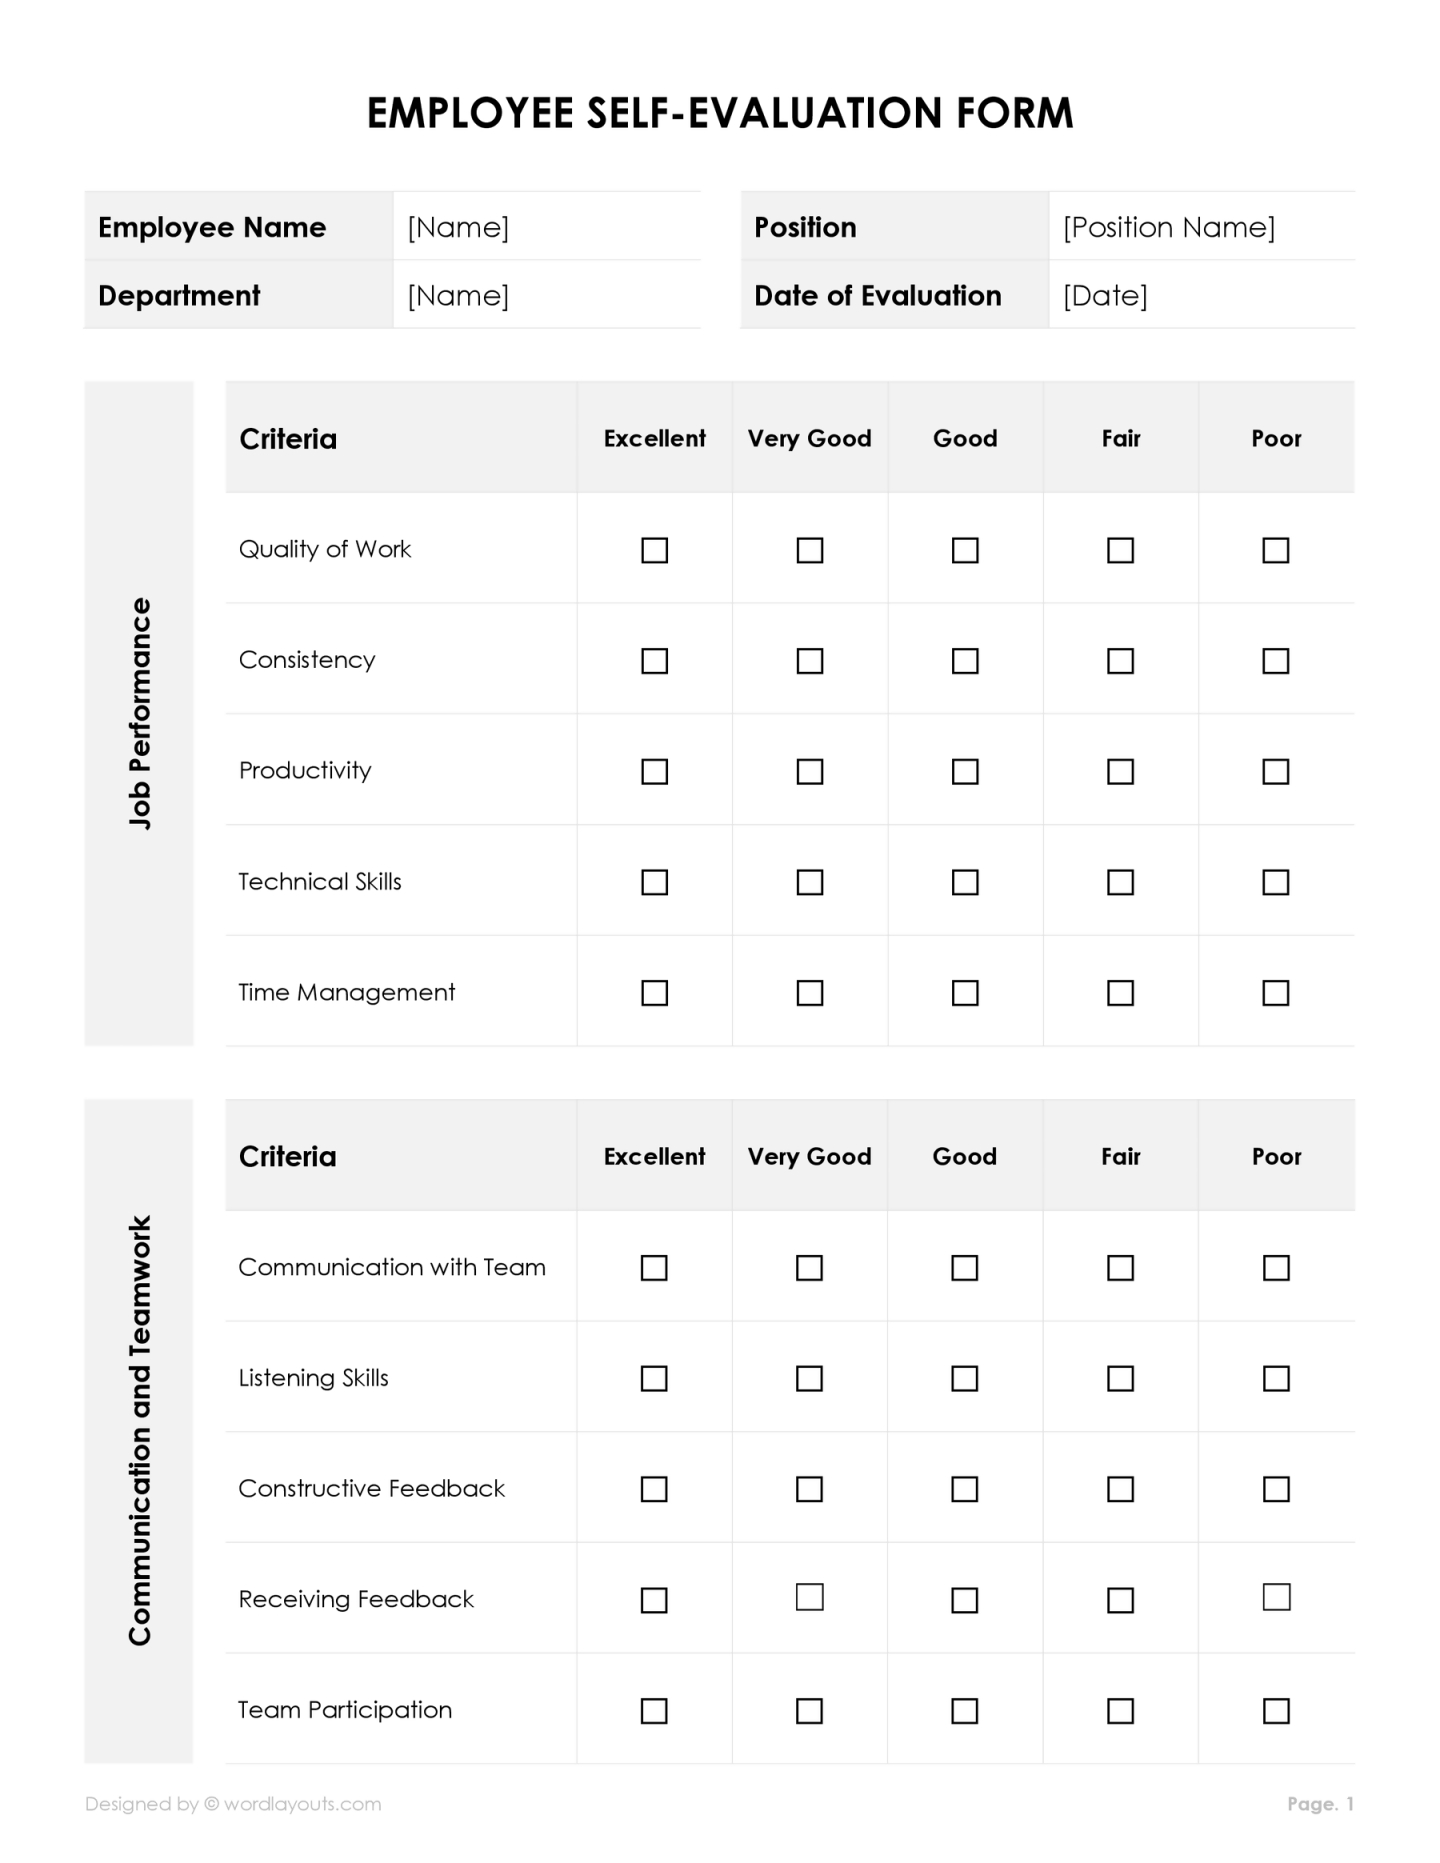This screenshot has height=1863, width=1440.
Task: Click the Employee Self-Evaluation Form title
Action: [720, 113]
